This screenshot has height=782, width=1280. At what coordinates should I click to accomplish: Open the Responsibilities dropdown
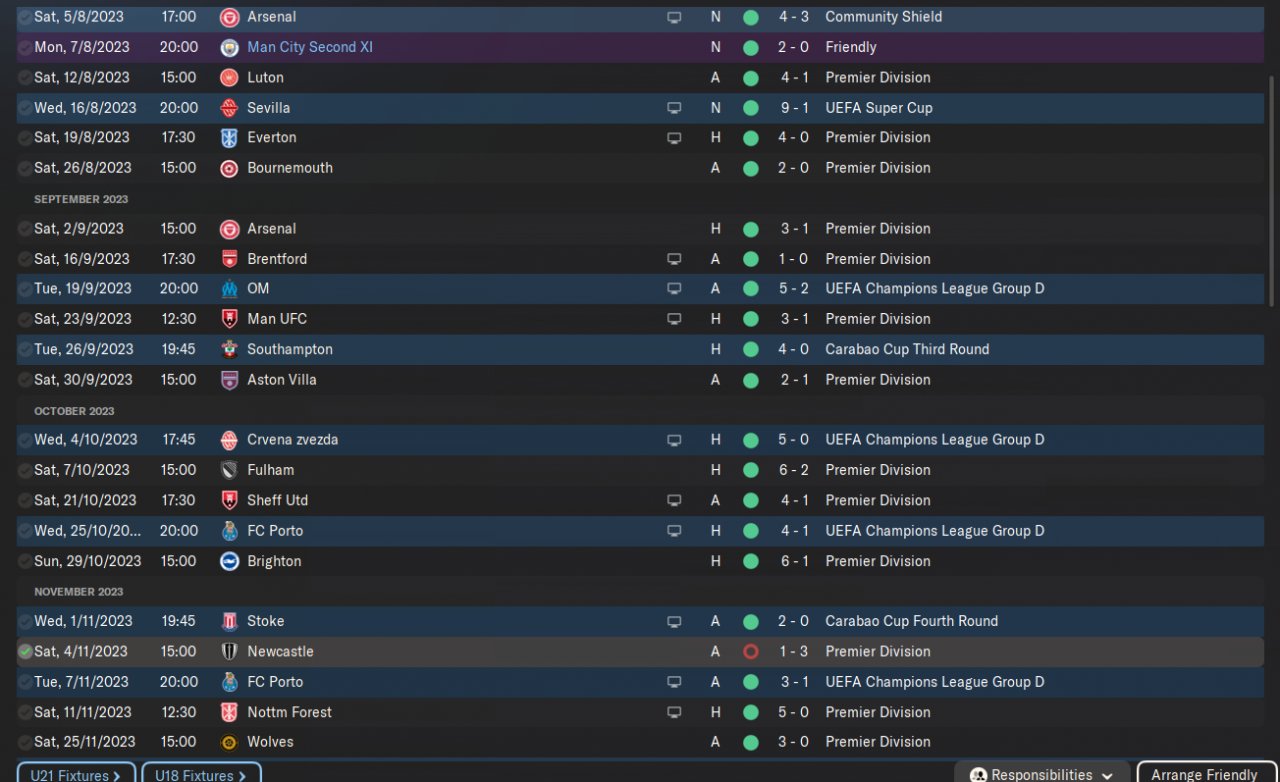pos(1044,774)
